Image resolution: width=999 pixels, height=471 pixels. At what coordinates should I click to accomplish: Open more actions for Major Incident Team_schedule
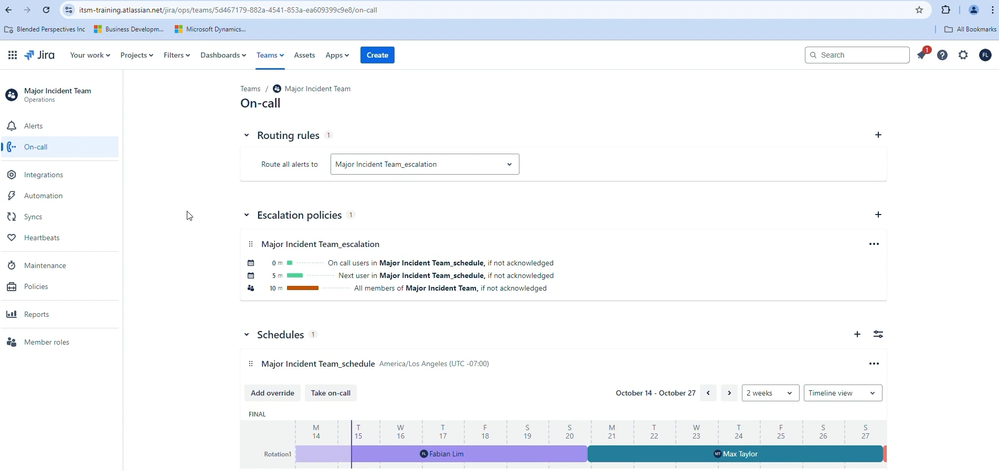pos(873,364)
